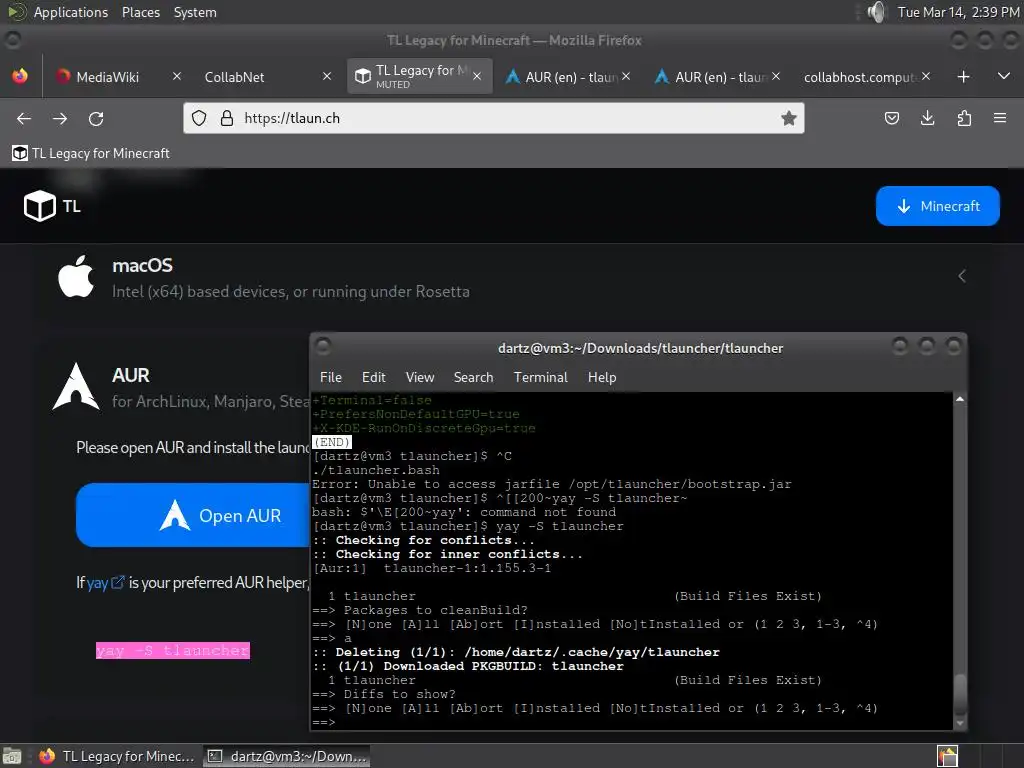Open the Pocket save icon
The width and height of the screenshot is (1024, 768).
tap(891, 118)
